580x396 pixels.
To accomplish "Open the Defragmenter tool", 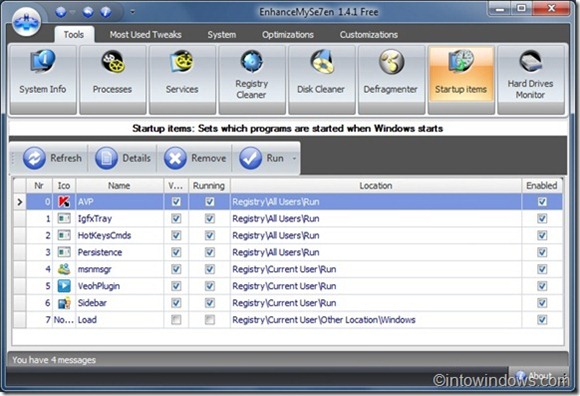I will 391,79.
